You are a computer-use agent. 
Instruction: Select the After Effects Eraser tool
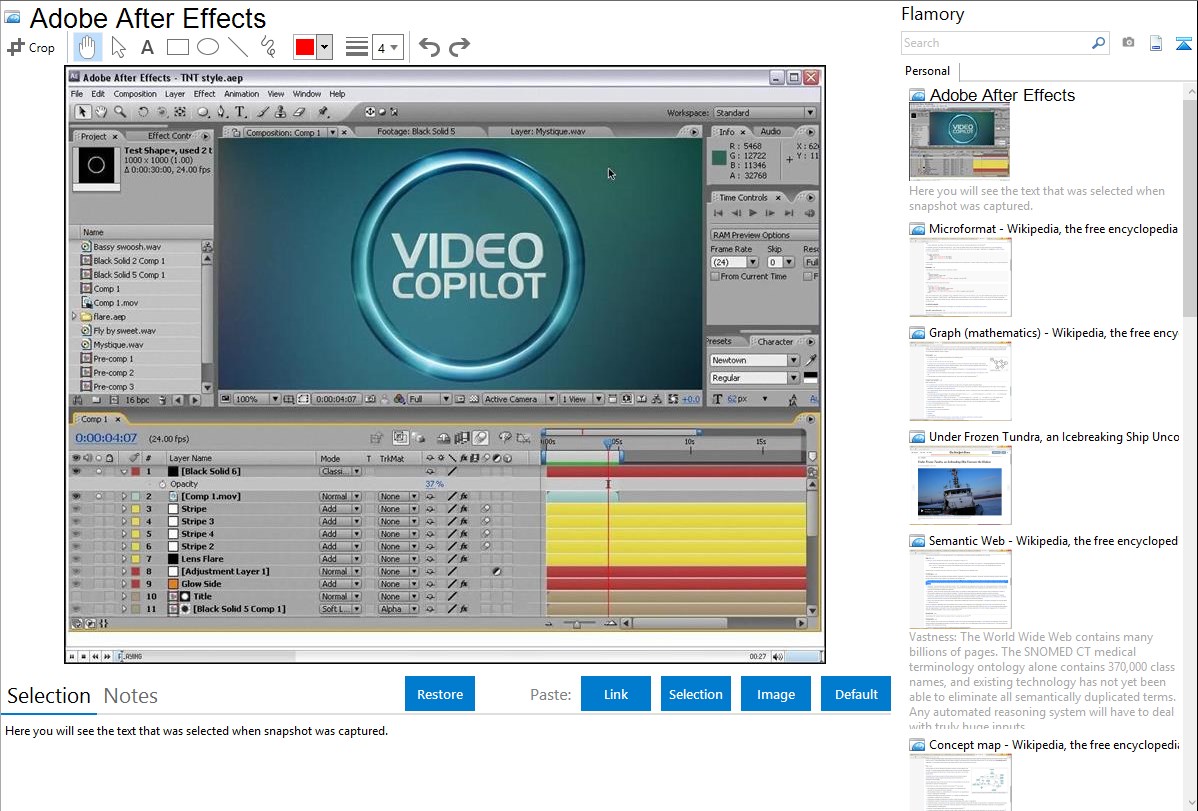300,112
